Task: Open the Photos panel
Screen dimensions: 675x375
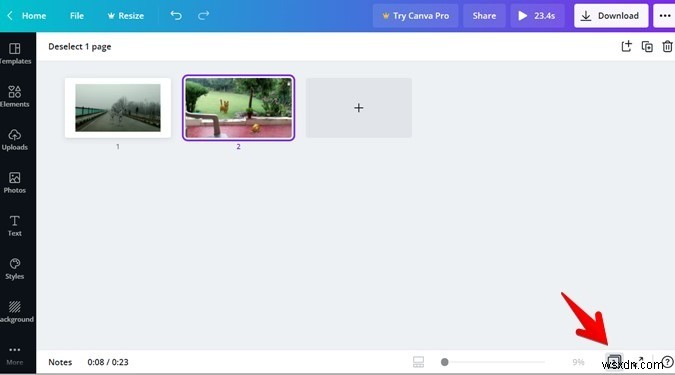Action: tap(15, 183)
